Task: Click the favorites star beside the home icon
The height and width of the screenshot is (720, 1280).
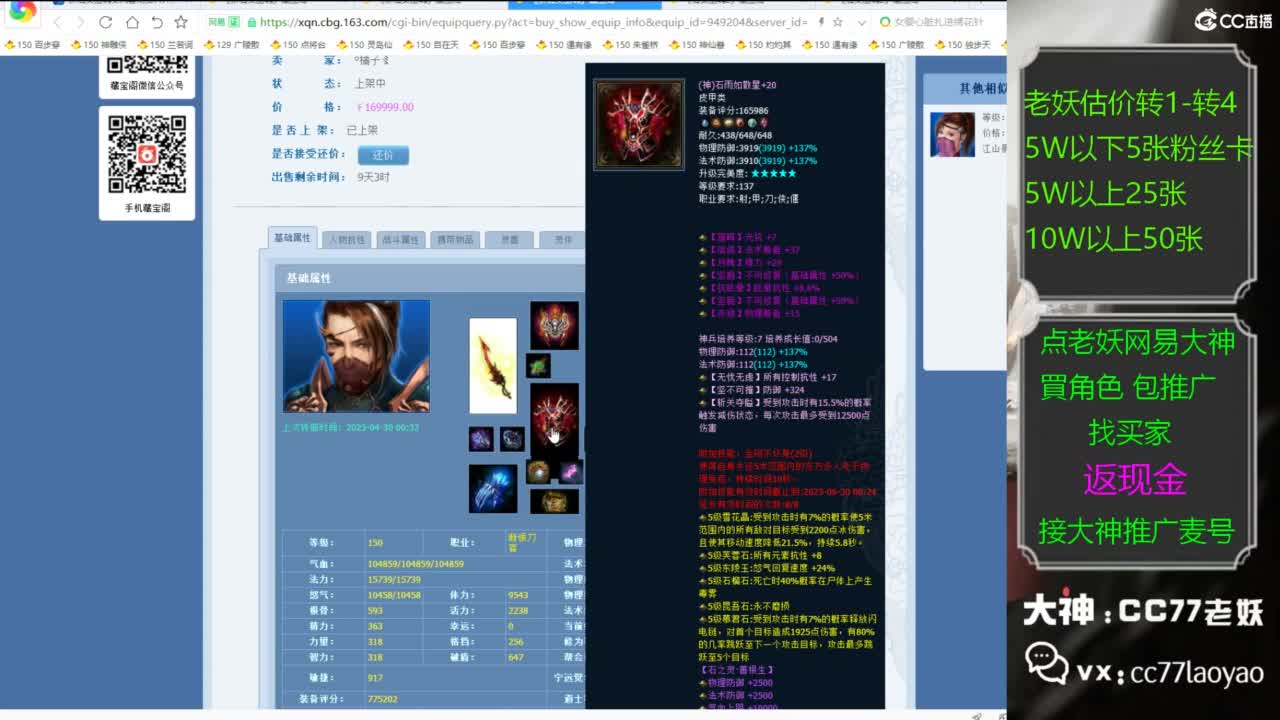Action: pyautogui.click(x=181, y=22)
